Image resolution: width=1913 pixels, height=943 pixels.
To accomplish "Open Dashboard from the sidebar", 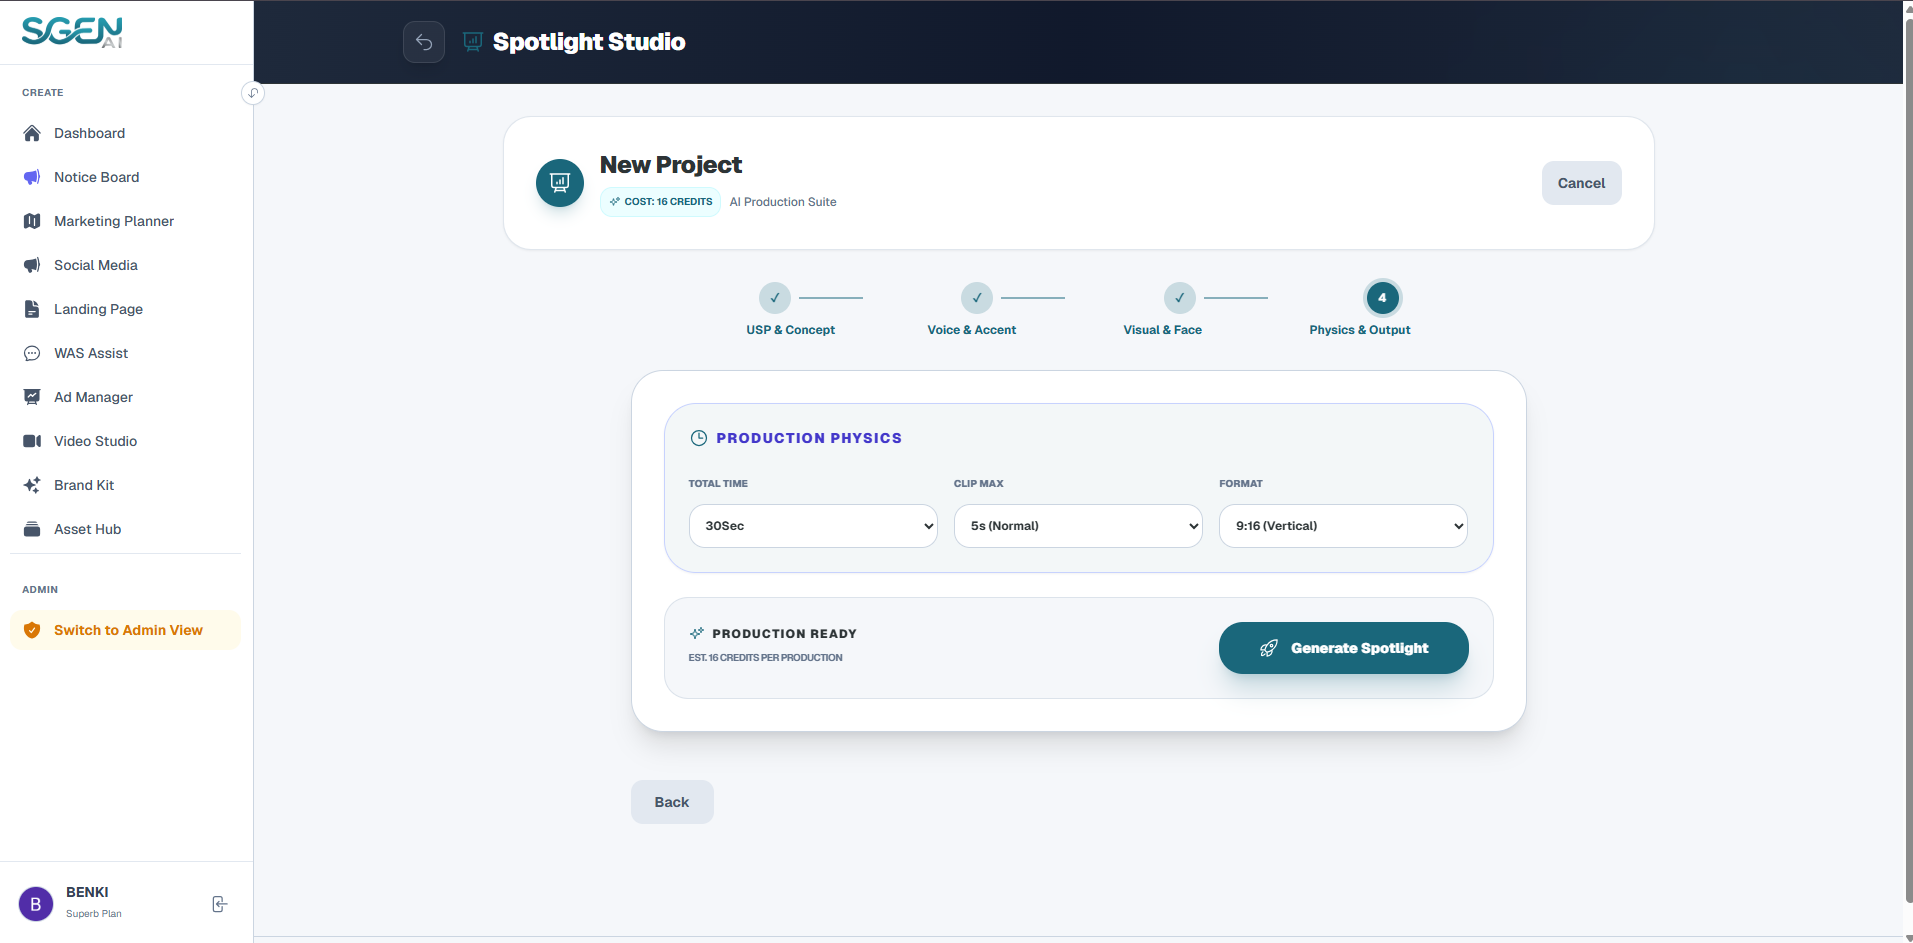I will [126, 133].
